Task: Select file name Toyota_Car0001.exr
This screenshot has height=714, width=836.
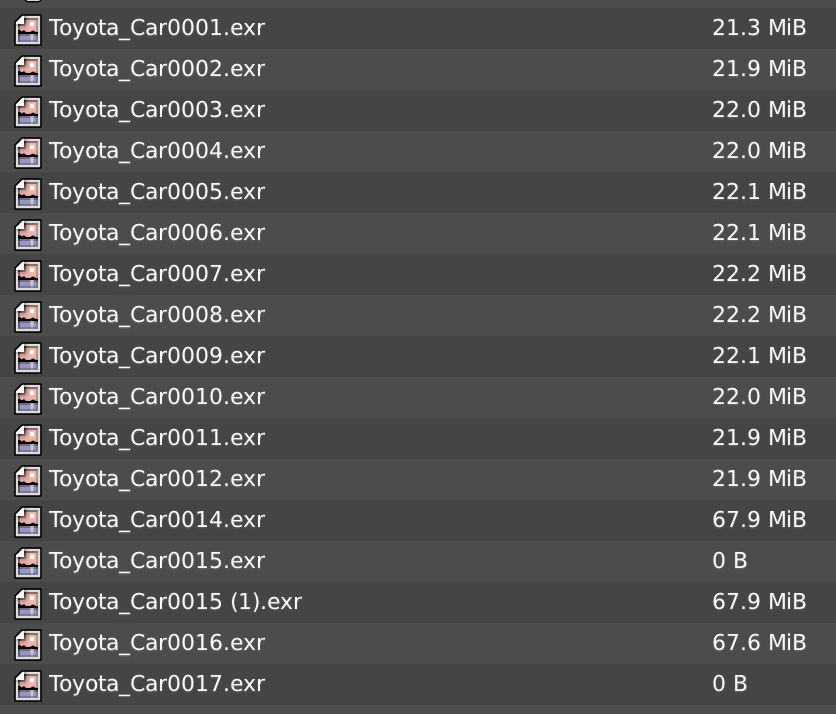Action: pos(157,28)
